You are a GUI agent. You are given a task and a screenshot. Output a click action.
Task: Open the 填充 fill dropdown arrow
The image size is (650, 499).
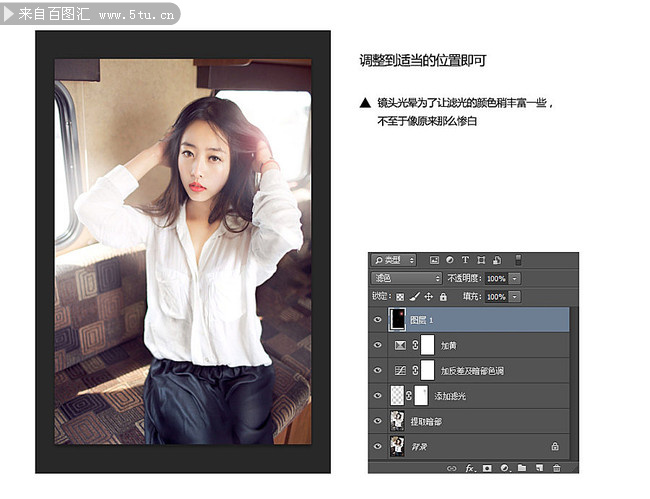tap(515, 297)
